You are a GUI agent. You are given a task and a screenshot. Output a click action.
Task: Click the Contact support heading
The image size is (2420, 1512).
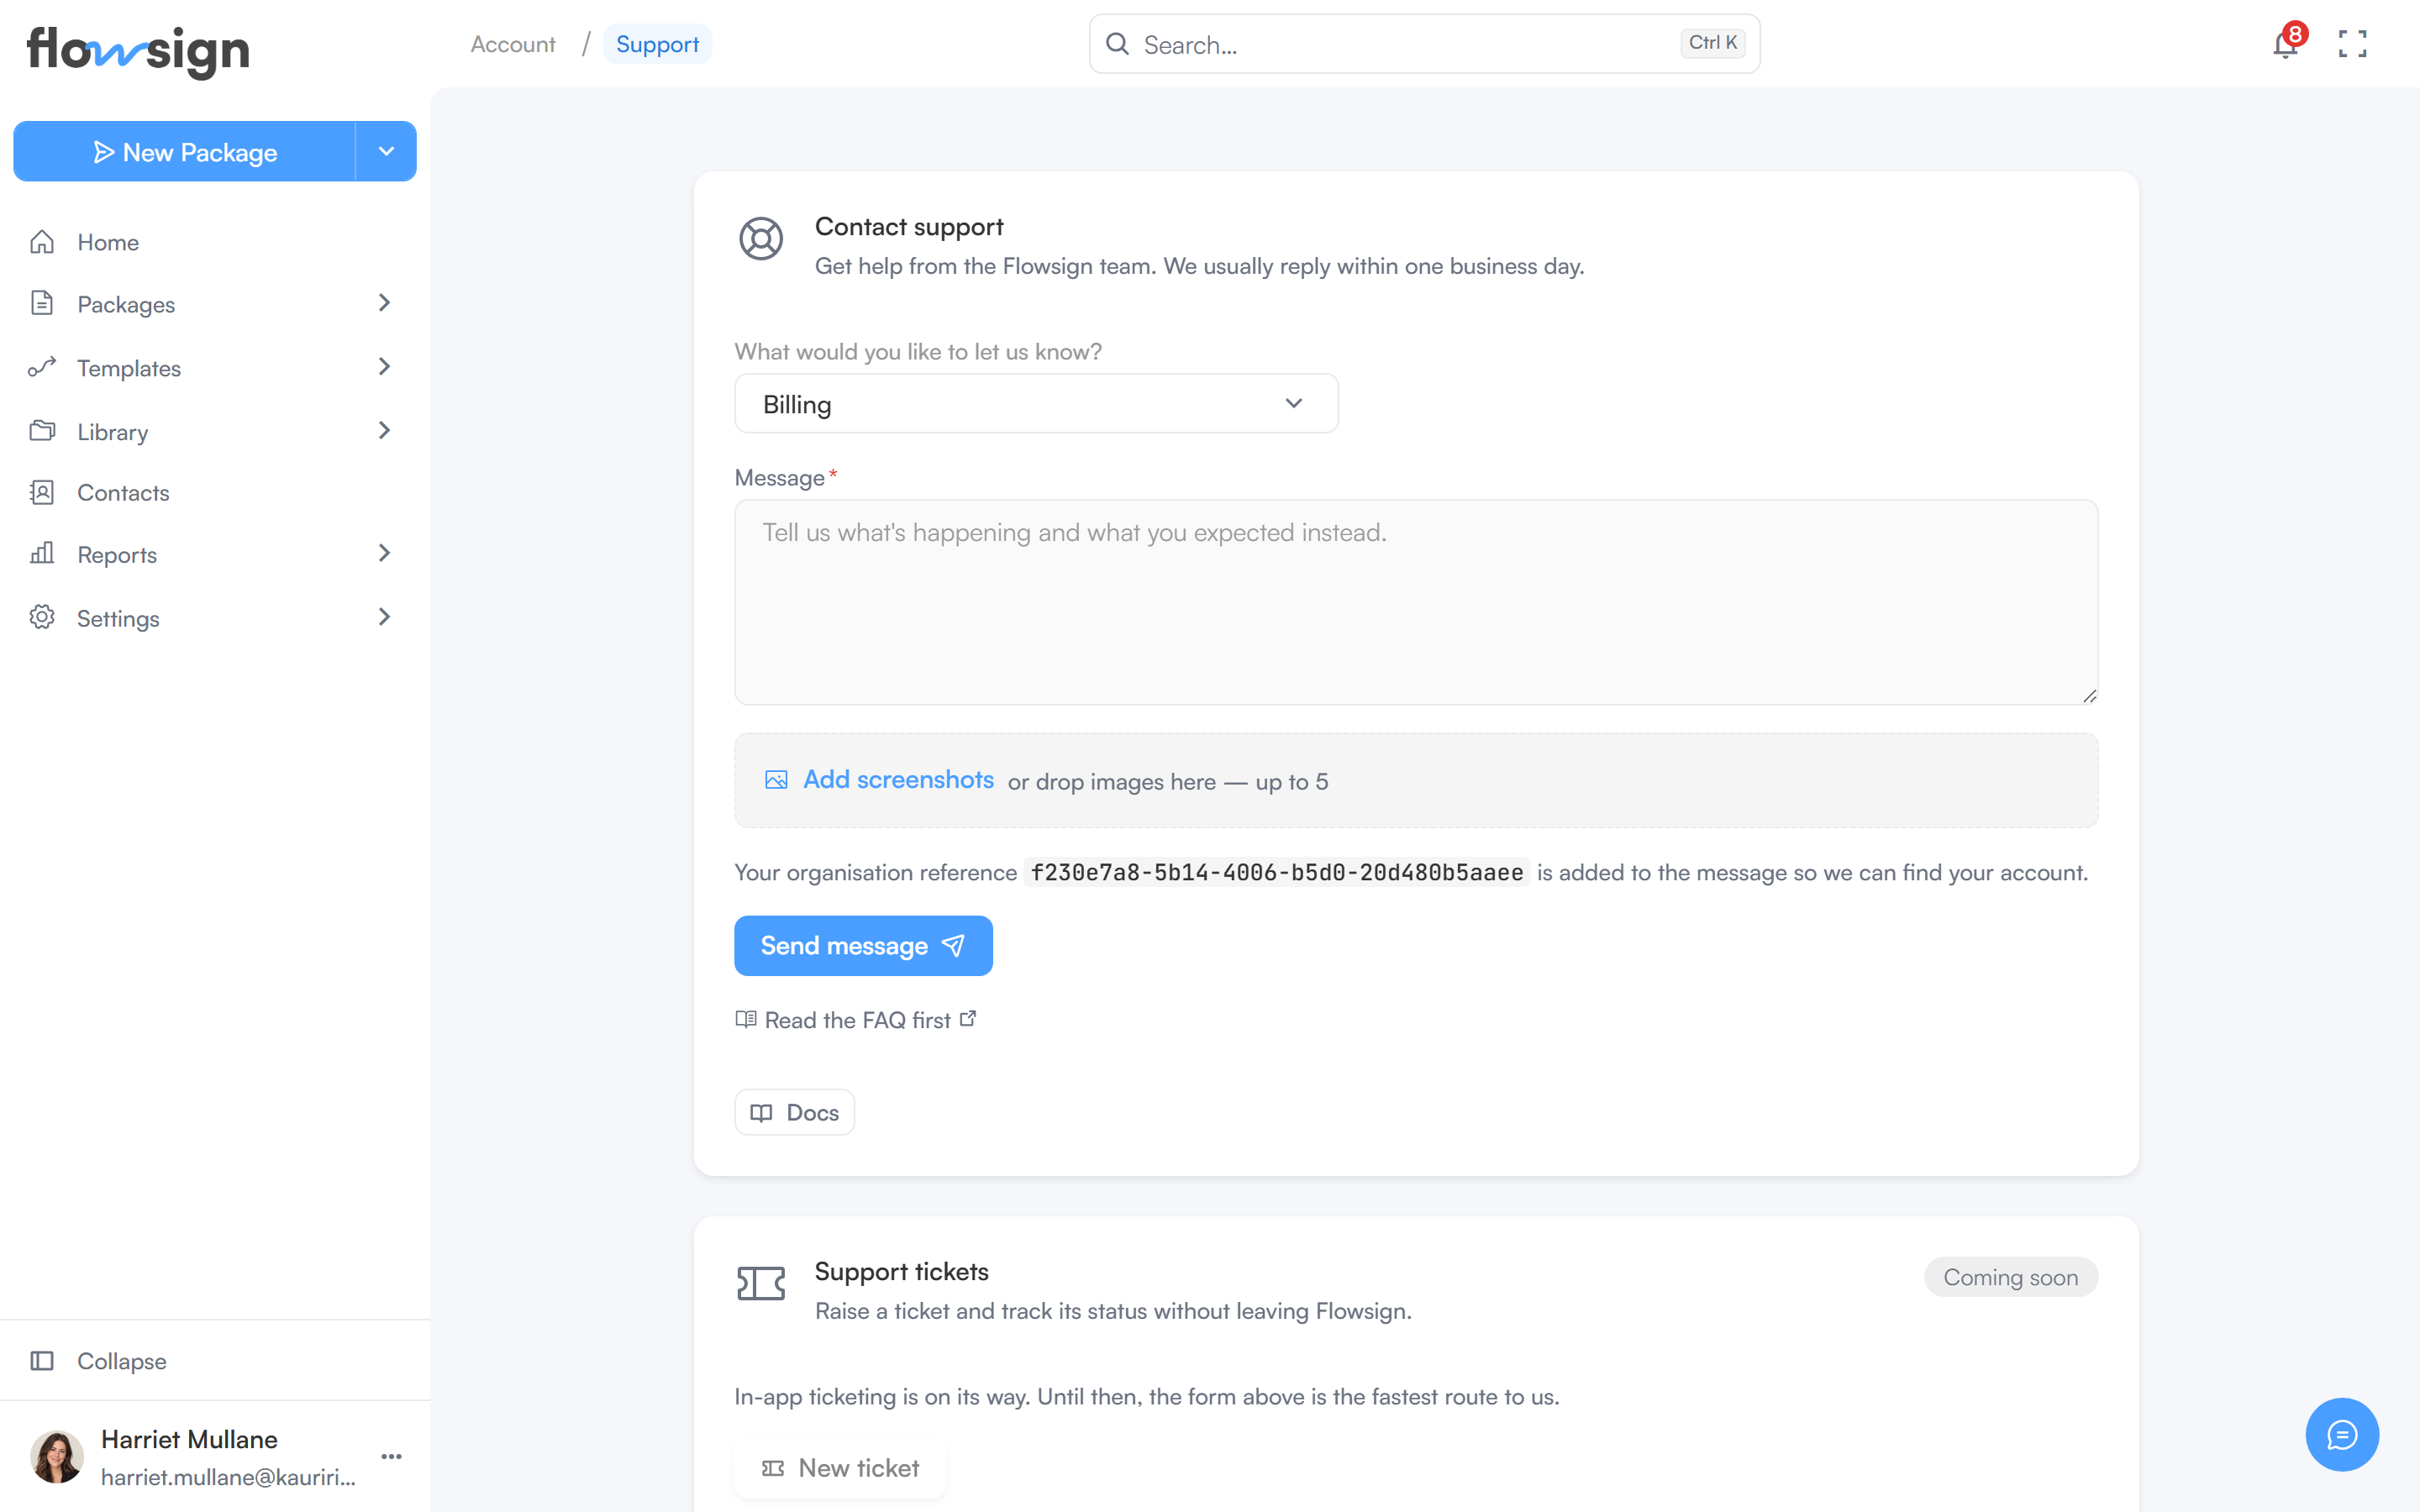[909, 227]
